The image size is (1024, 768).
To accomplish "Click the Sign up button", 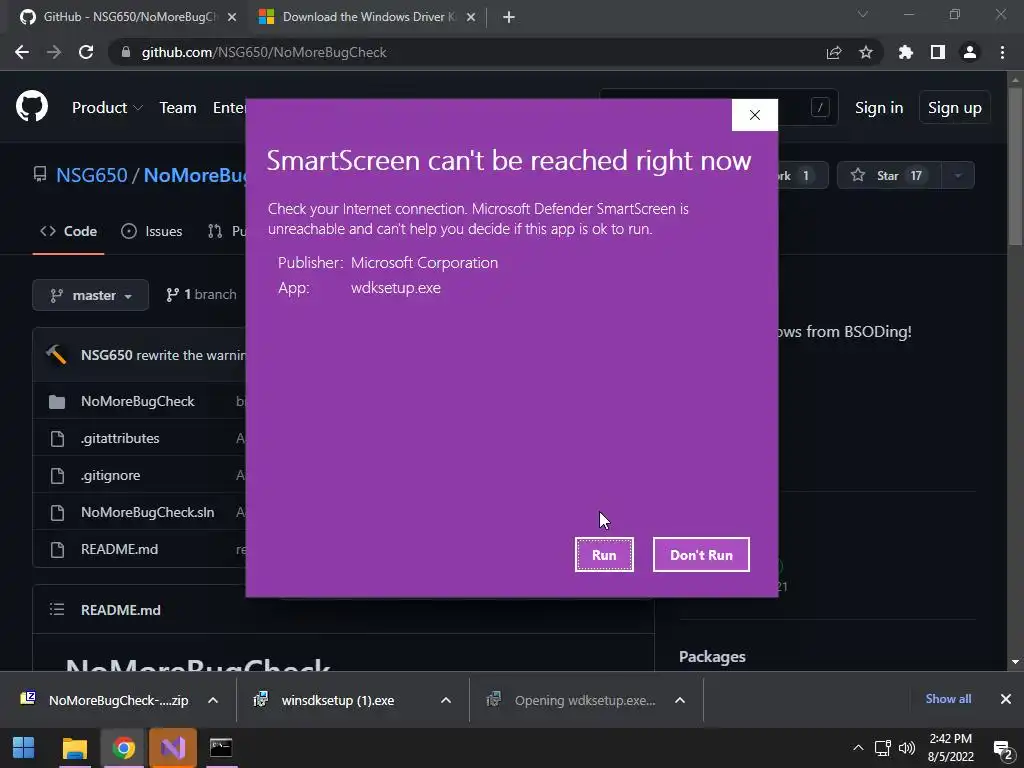I will [955, 108].
